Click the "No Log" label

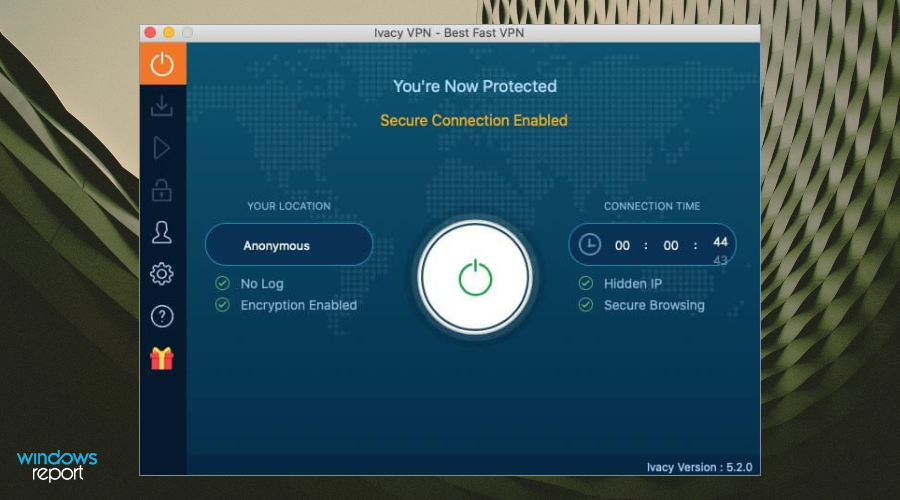tap(262, 284)
